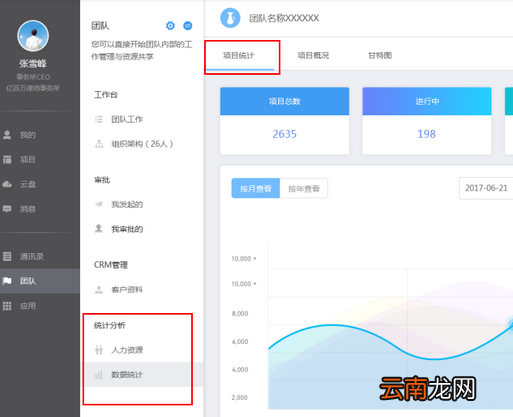The image size is (513, 417).
Task: Click the 团队名称XXXXXX title
Action: coord(284,18)
